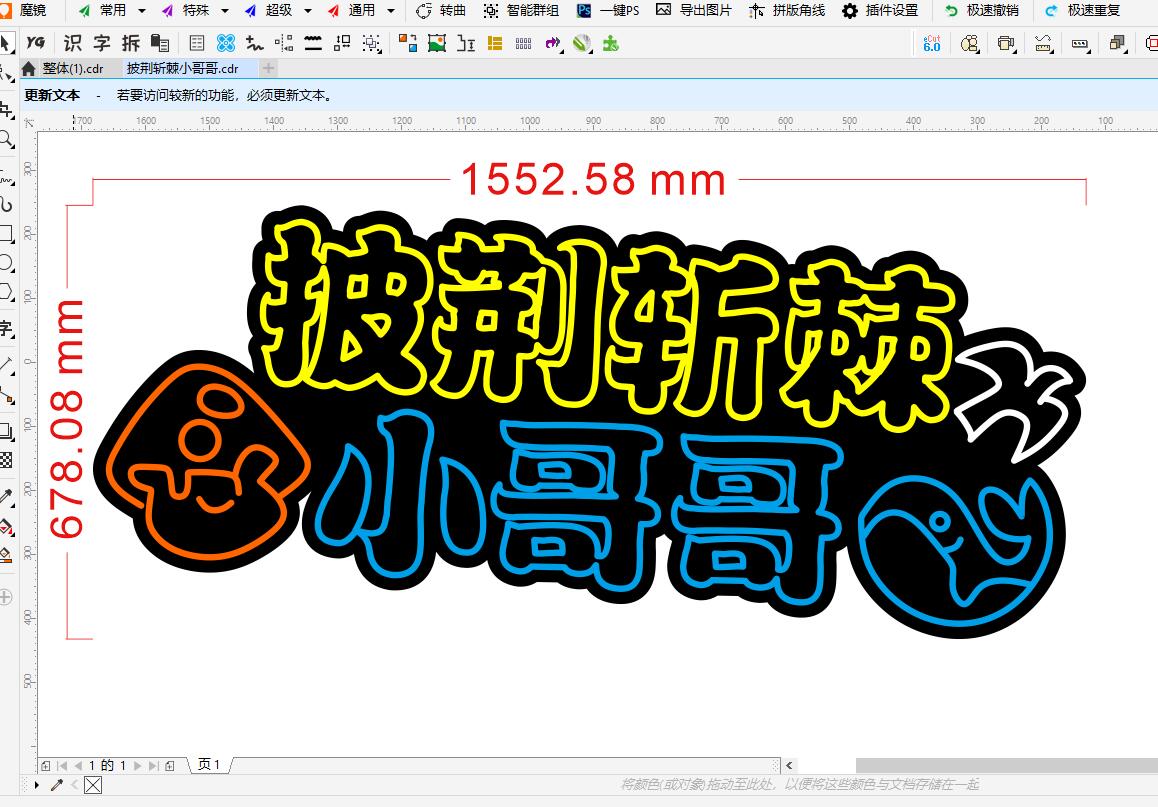Expand the 通用 dropdown arrow
The width and height of the screenshot is (1158, 807).
click(391, 11)
